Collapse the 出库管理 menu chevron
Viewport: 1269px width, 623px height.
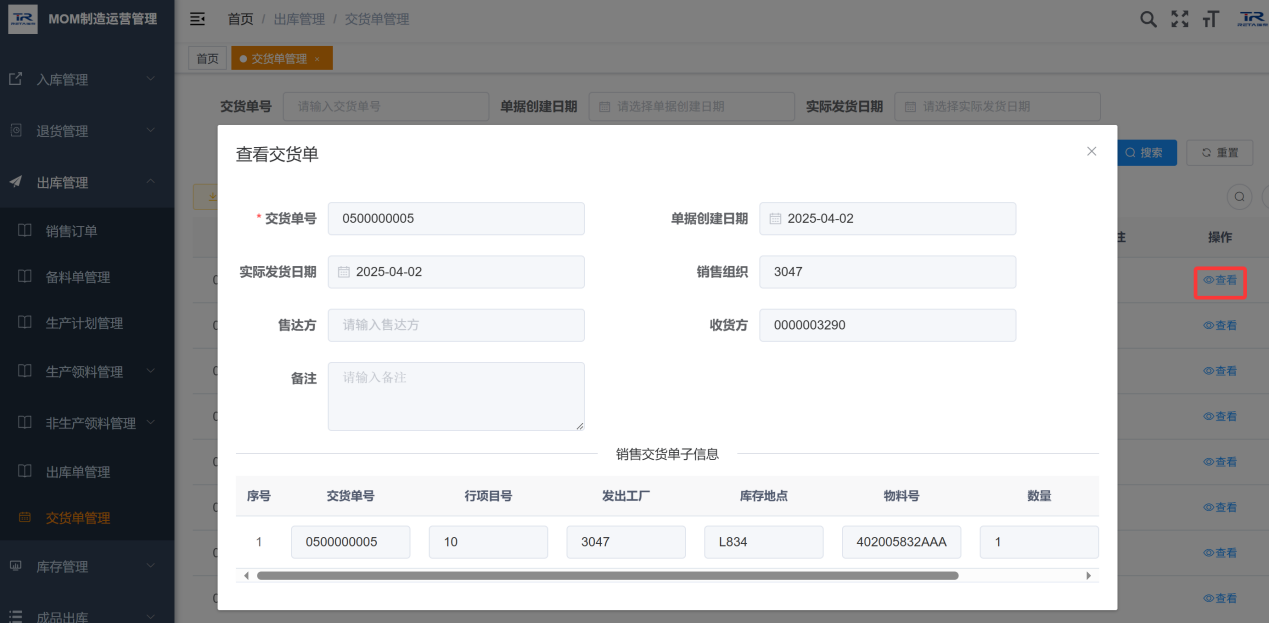[150, 182]
